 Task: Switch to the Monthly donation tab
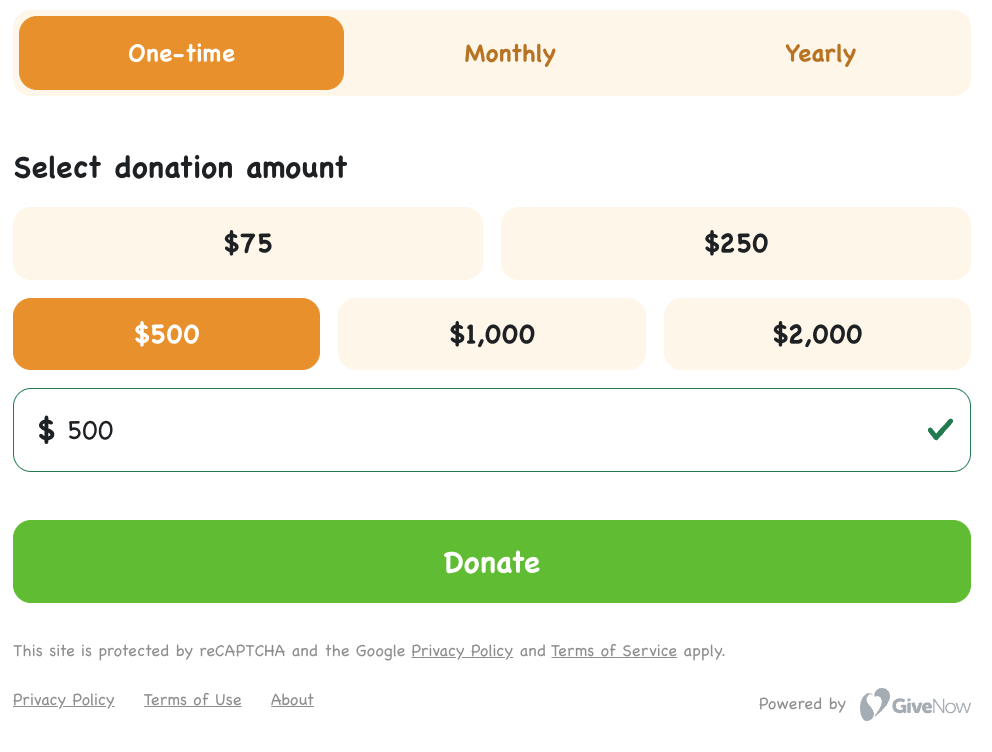(x=510, y=53)
